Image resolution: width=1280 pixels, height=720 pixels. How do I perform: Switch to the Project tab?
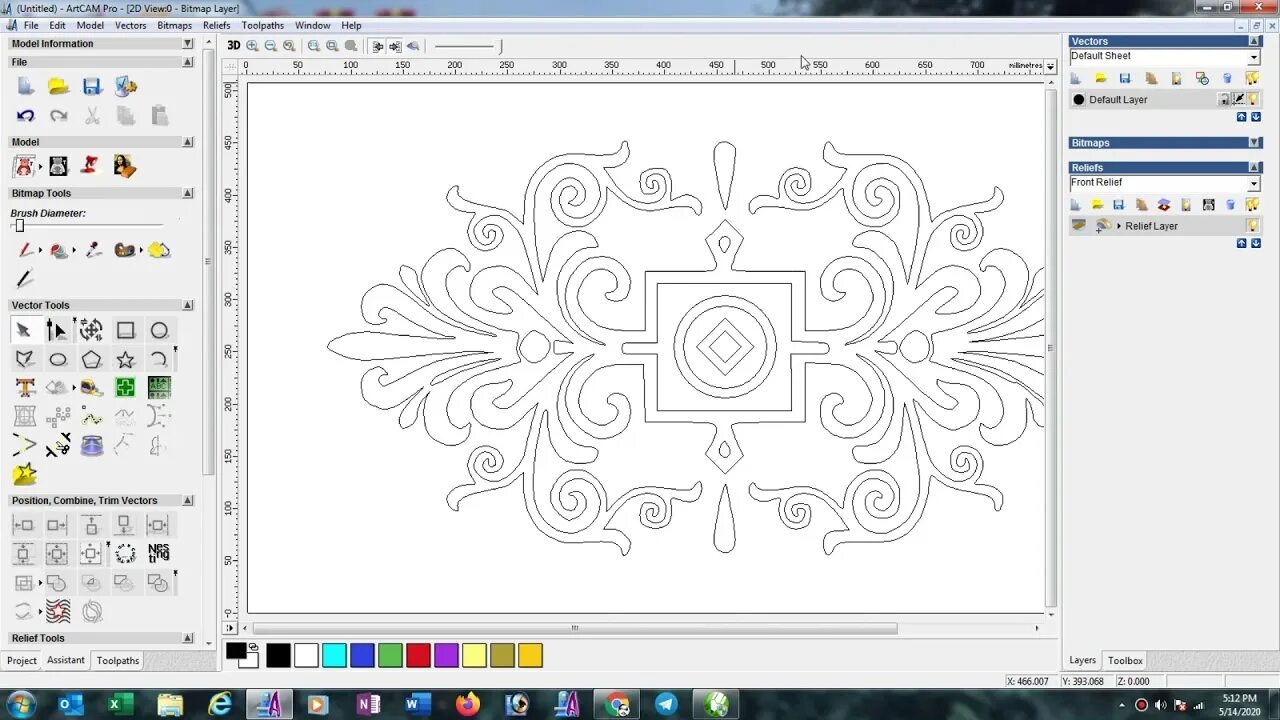(22, 660)
